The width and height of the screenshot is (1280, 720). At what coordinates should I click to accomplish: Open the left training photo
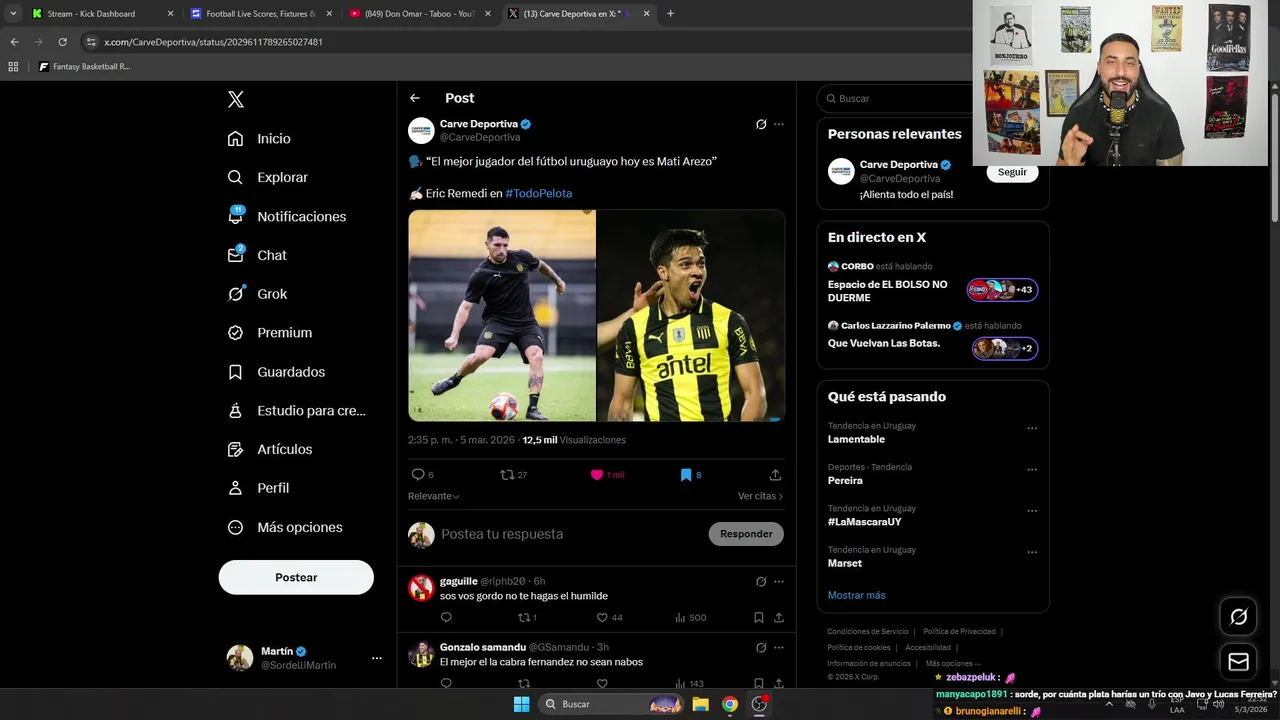pos(502,315)
